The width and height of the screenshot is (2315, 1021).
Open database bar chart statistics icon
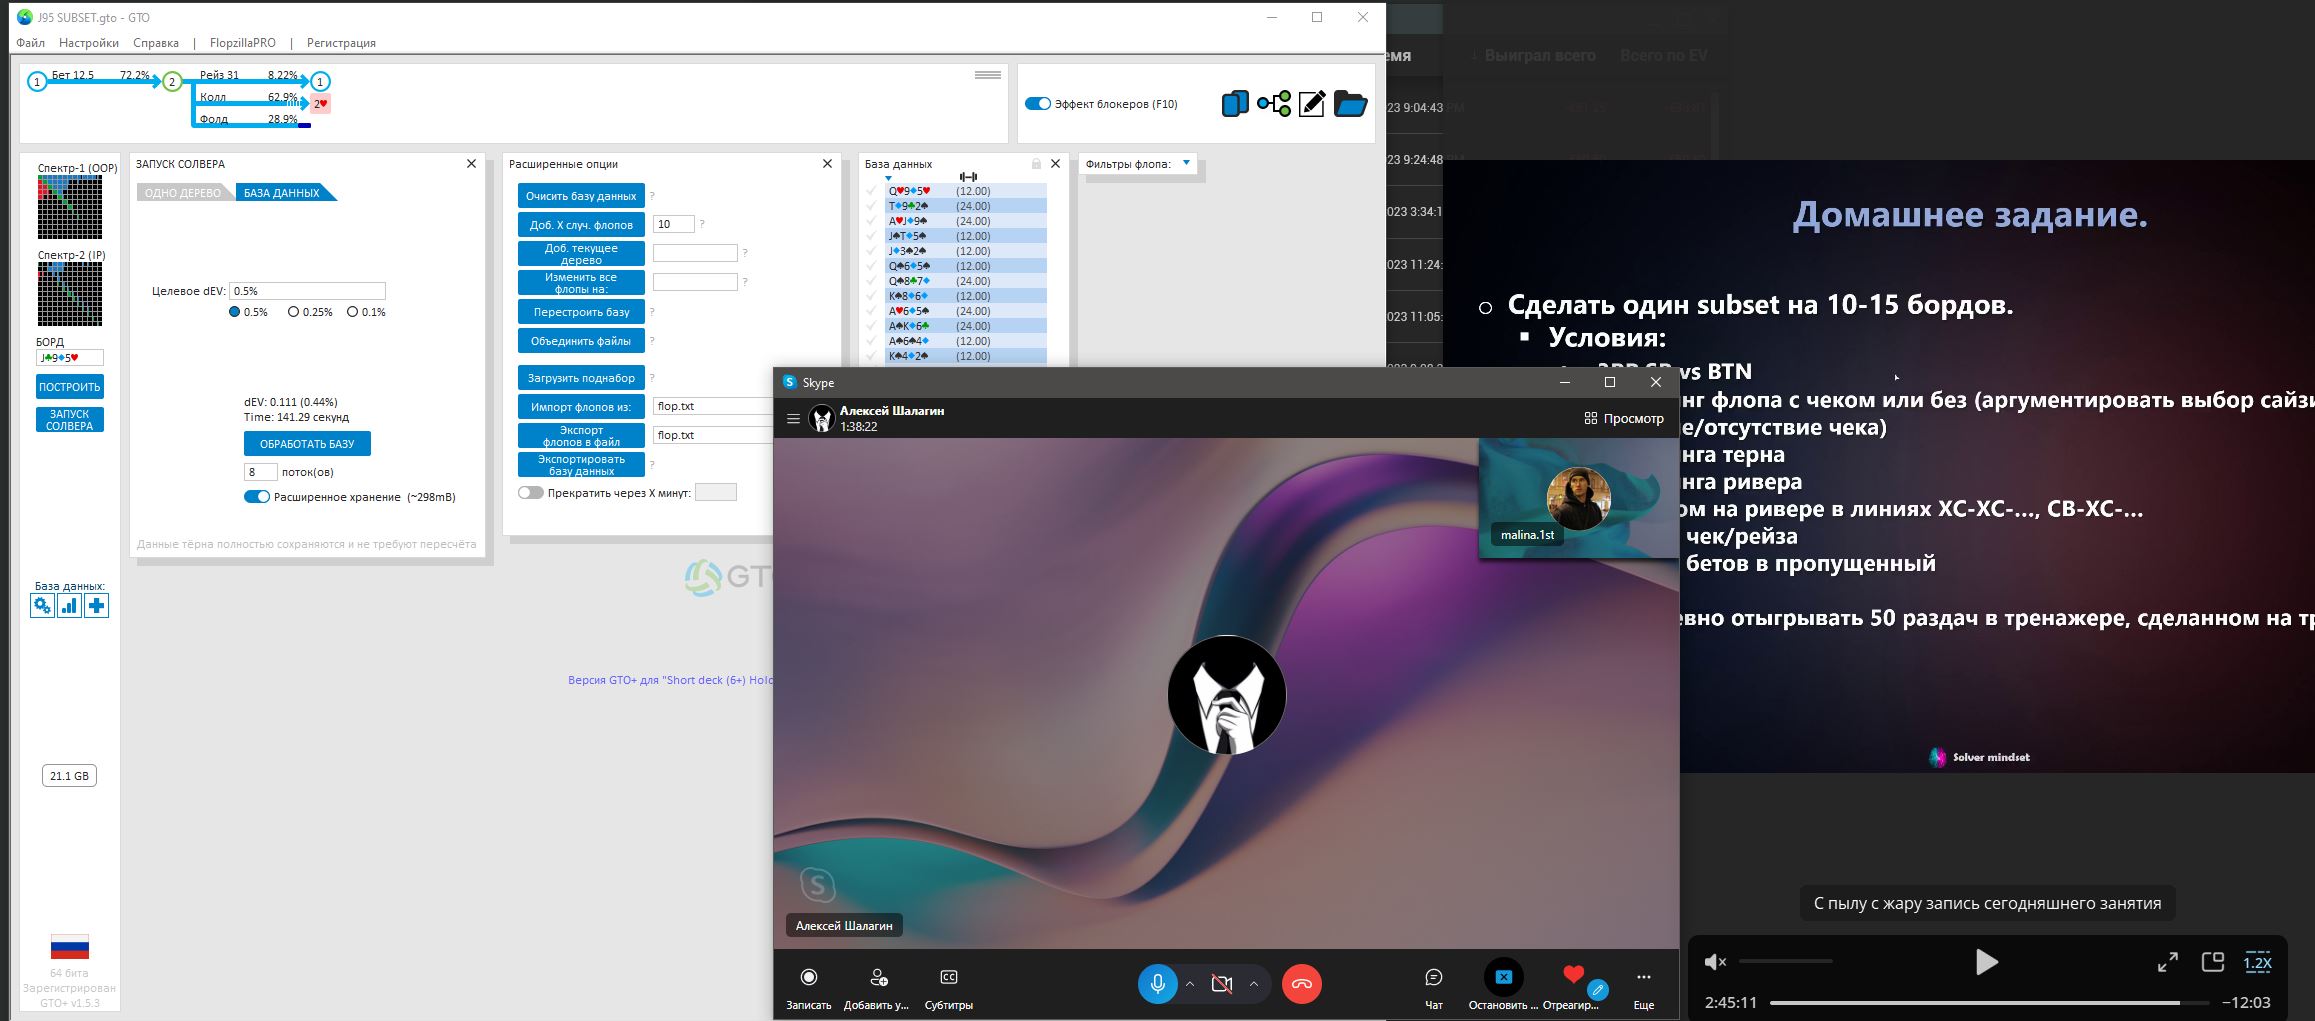[69, 606]
